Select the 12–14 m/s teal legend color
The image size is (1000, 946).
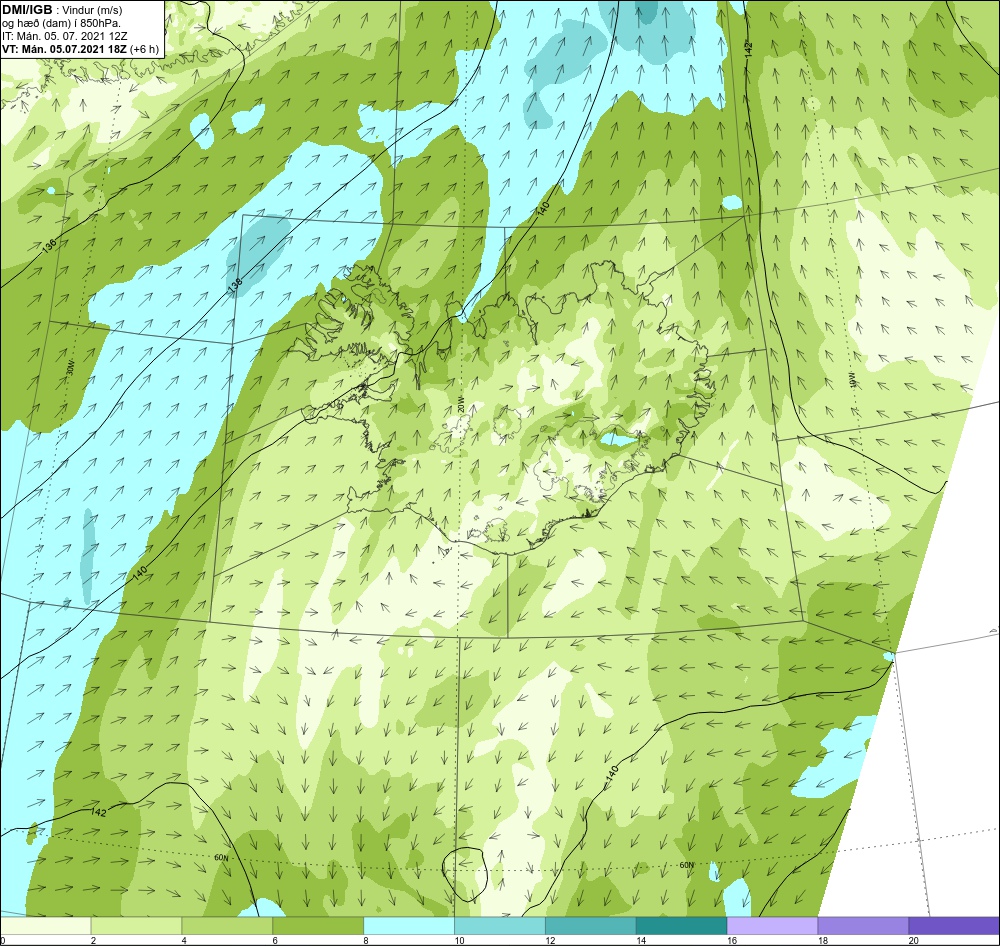pyautogui.click(x=591, y=925)
